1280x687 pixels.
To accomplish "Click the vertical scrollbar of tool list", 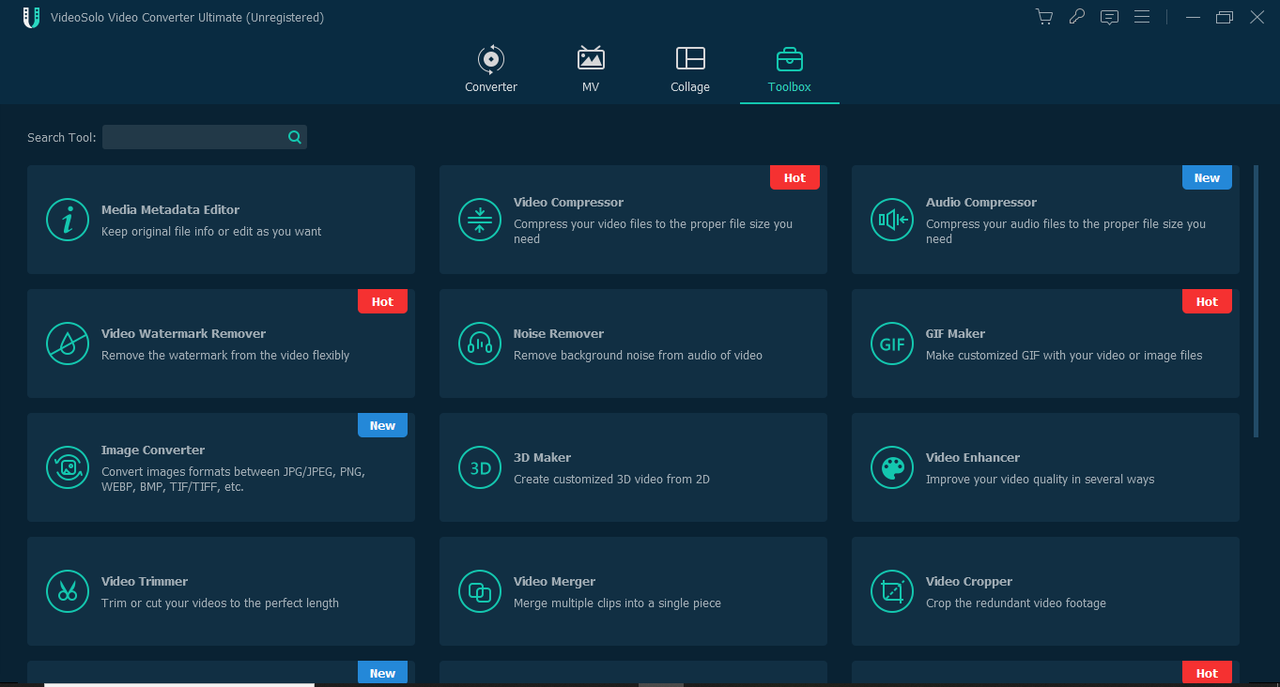I will 1256,300.
